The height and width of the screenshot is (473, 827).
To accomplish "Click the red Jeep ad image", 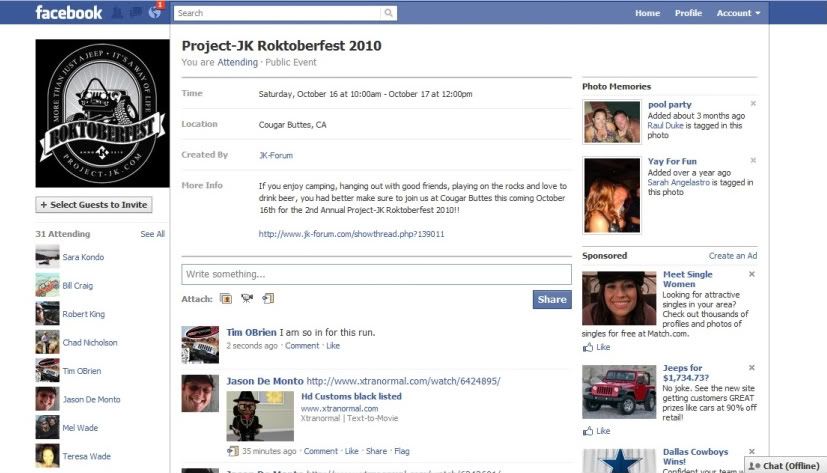I will tap(619, 392).
